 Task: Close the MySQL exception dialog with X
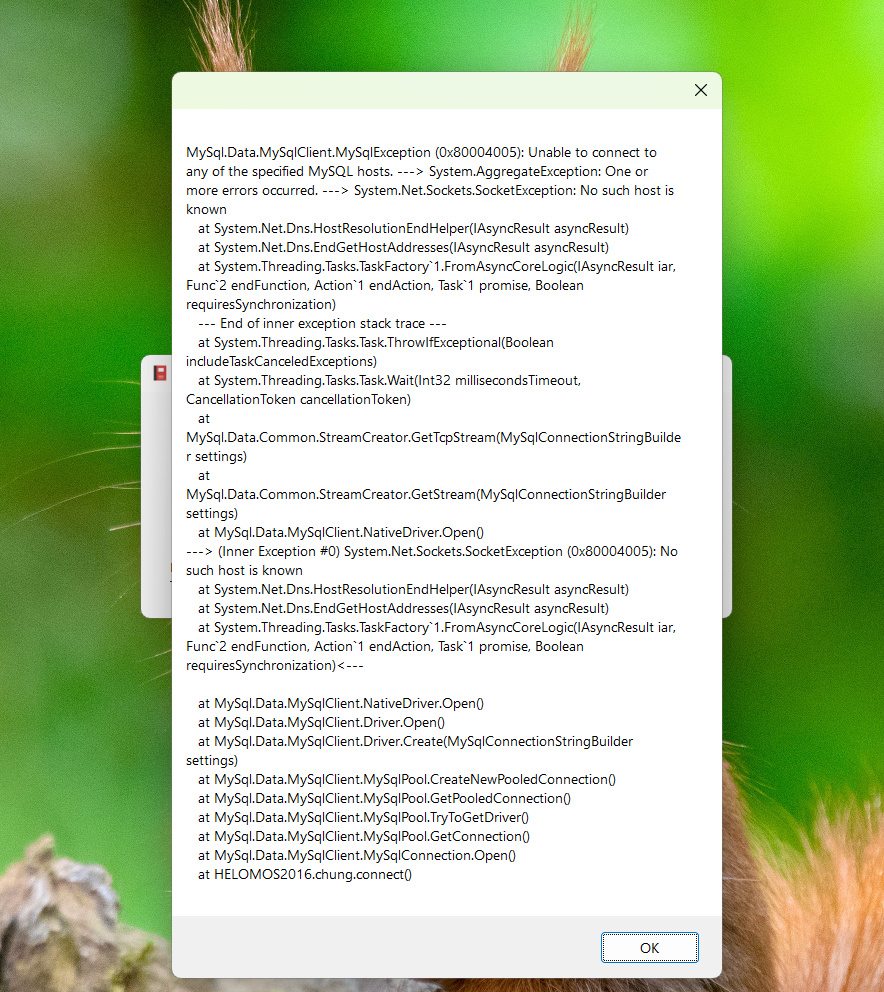700,90
